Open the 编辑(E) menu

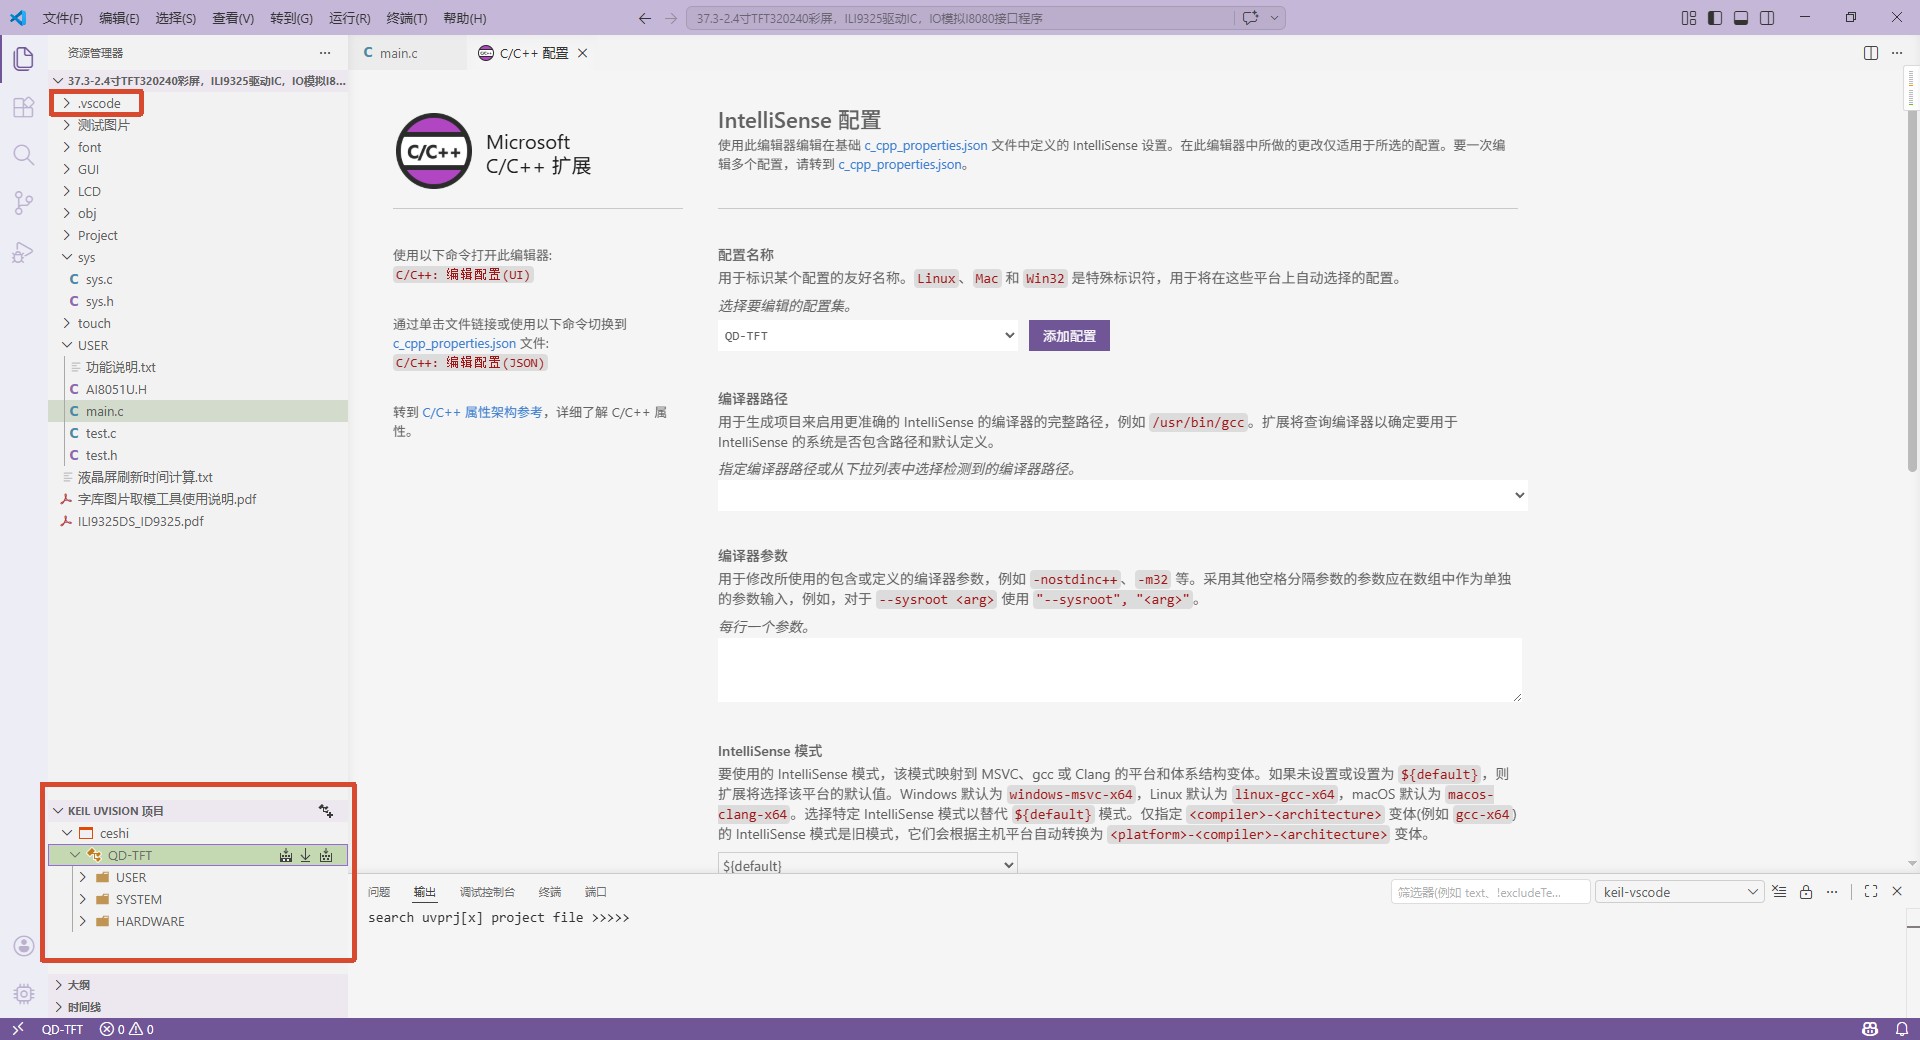(119, 18)
